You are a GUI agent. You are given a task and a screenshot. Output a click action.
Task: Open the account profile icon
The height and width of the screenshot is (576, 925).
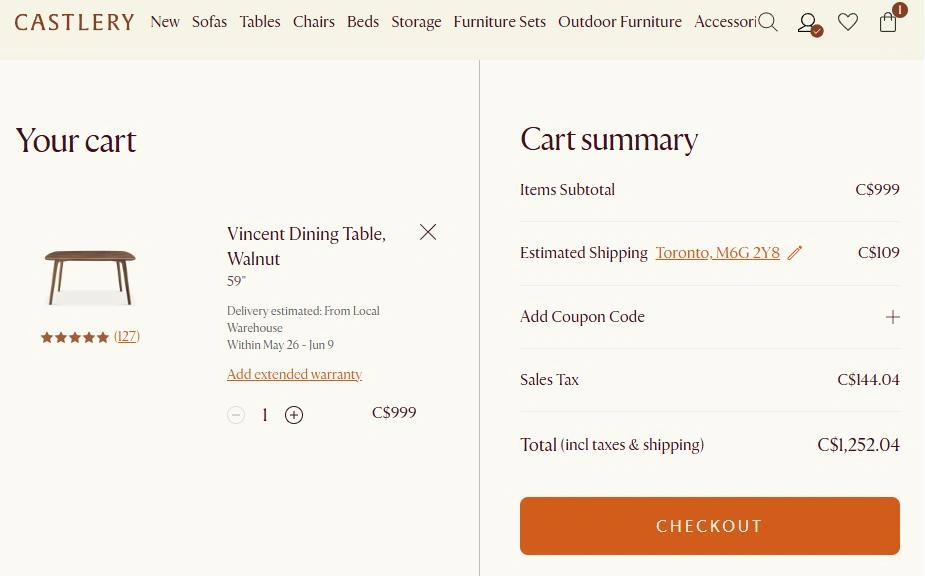(809, 24)
